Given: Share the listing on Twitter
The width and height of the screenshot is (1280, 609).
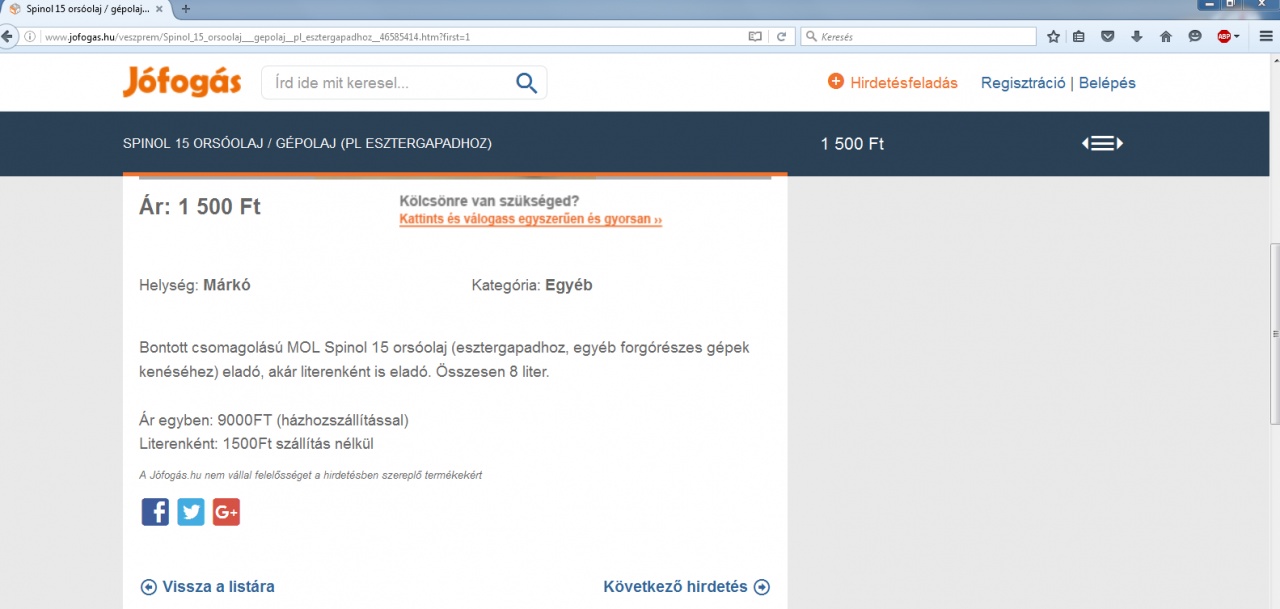Looking at the screenshot, I should pos(191,512).
